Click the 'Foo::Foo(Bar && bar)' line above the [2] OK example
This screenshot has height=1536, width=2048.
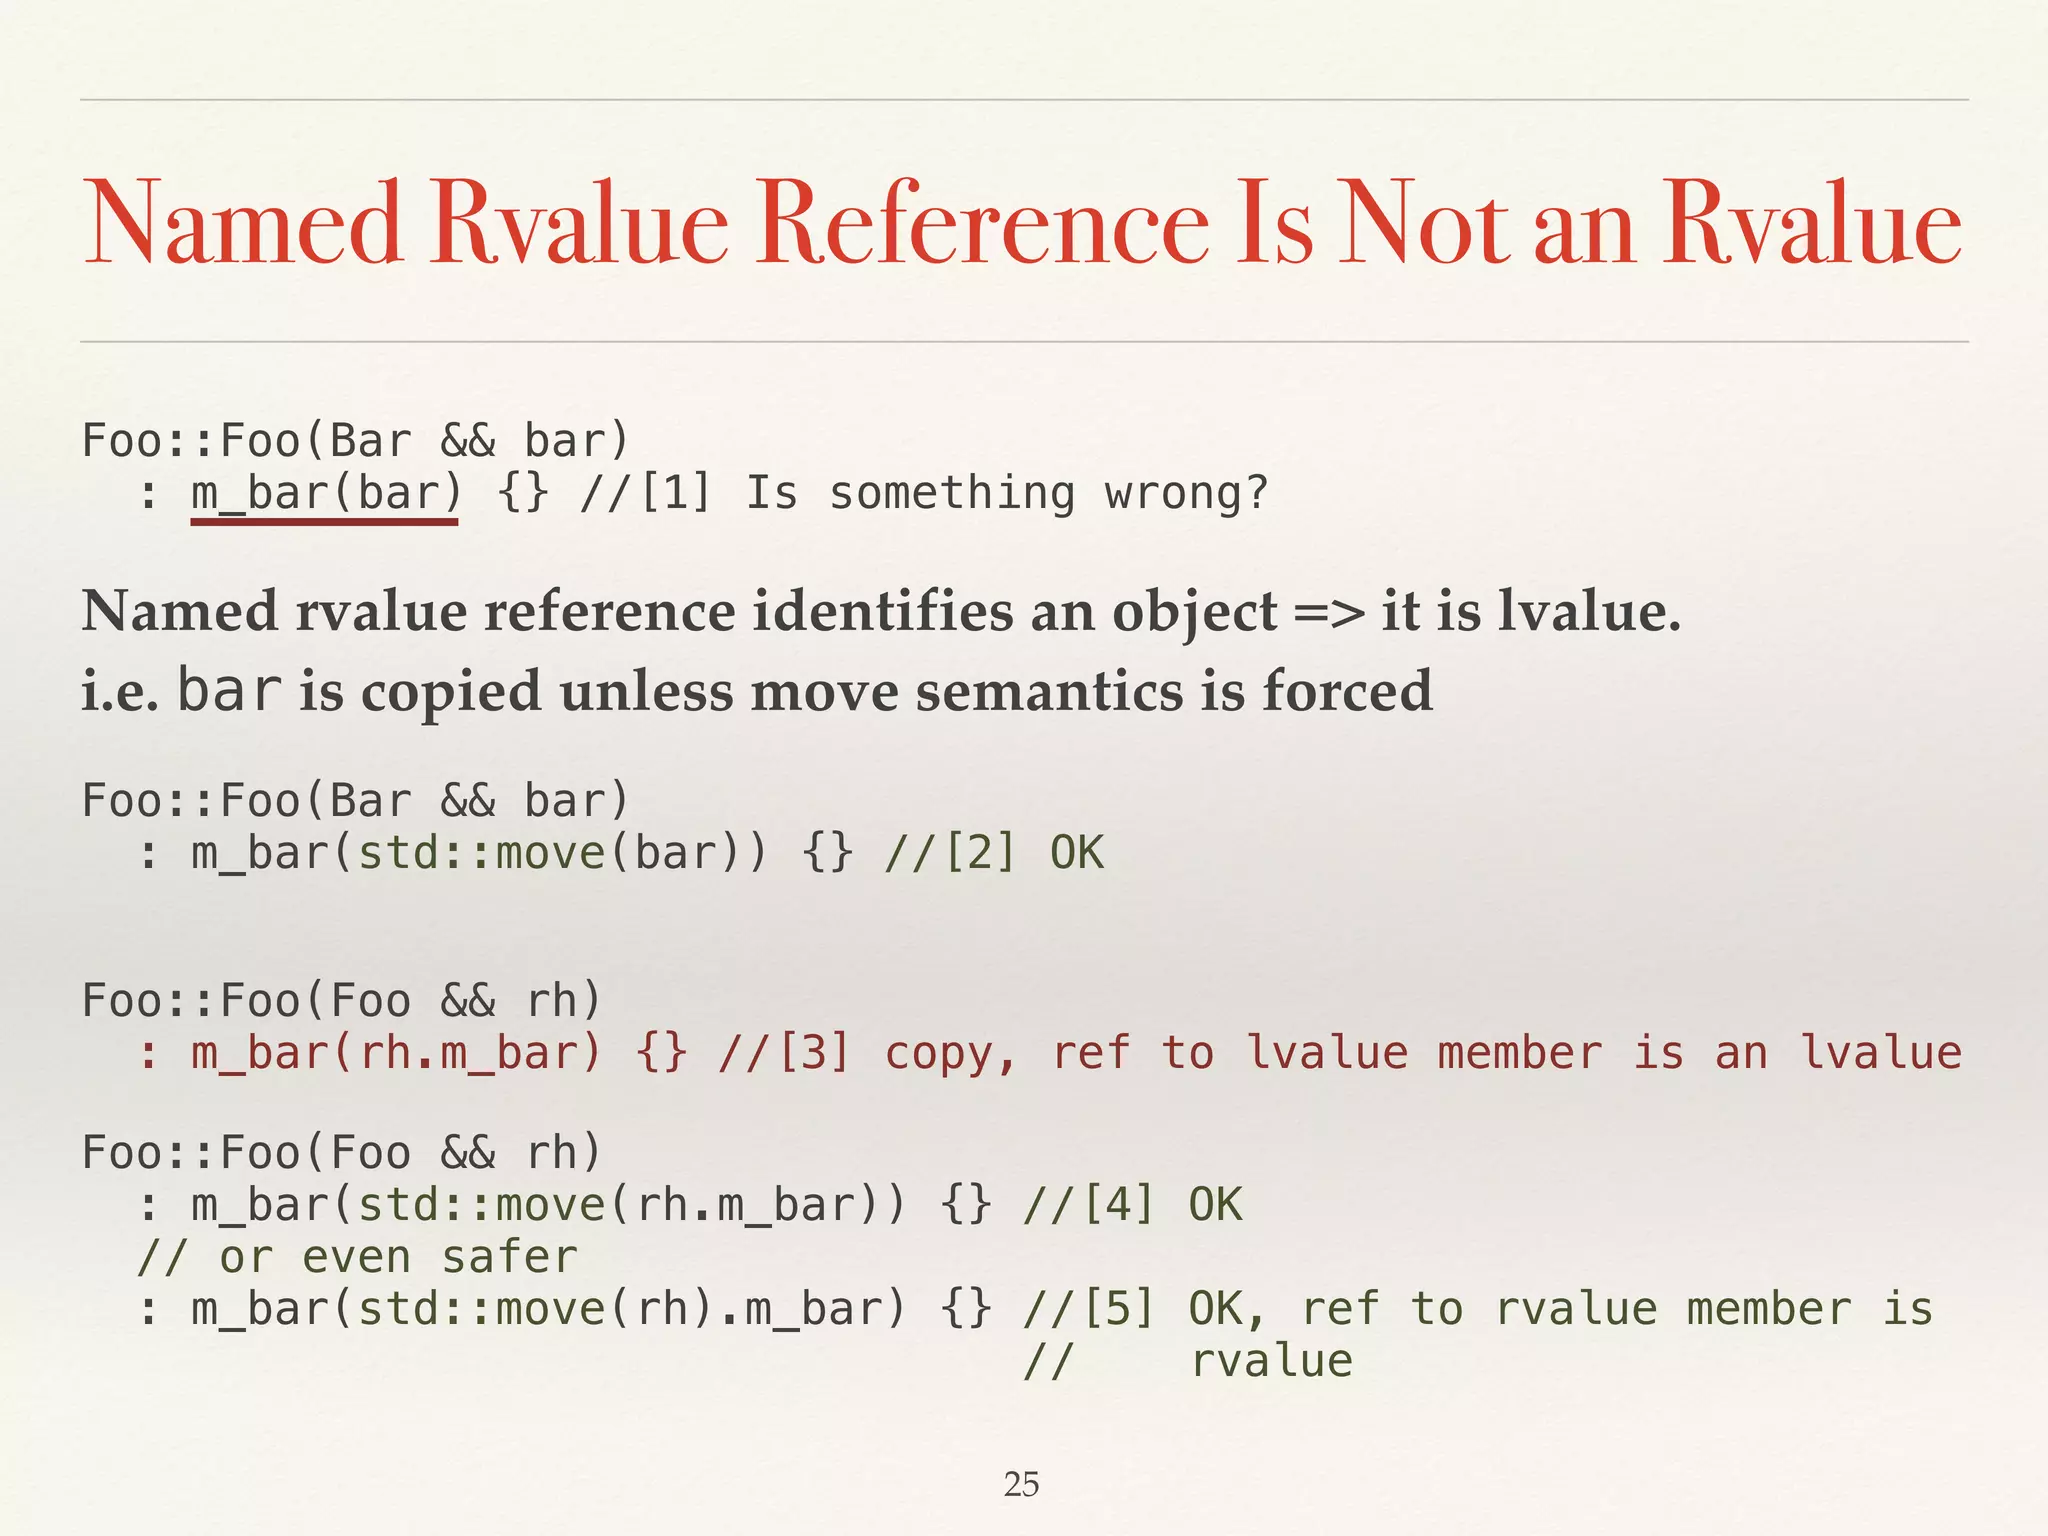356,801
